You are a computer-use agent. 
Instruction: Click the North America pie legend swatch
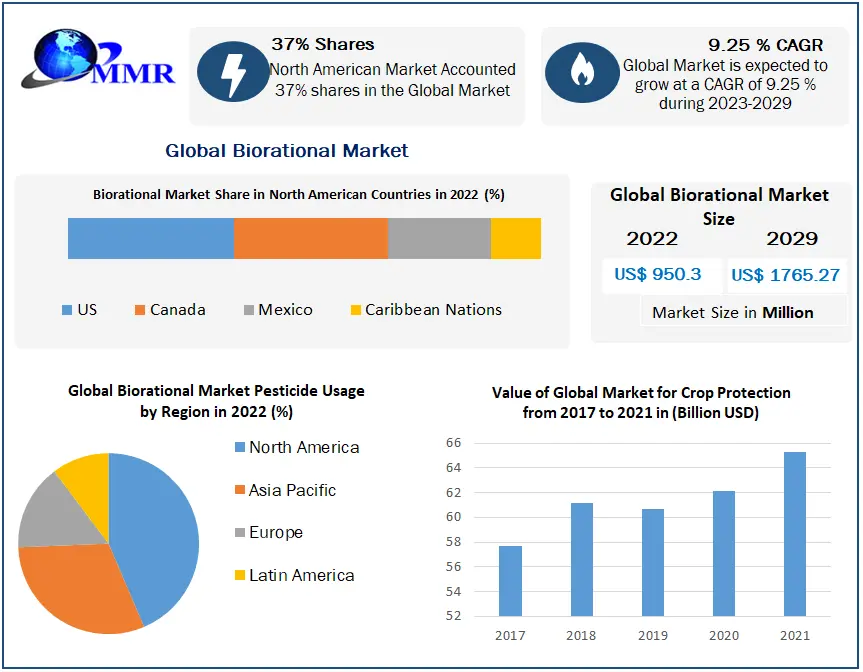click(x=239, y=448)
